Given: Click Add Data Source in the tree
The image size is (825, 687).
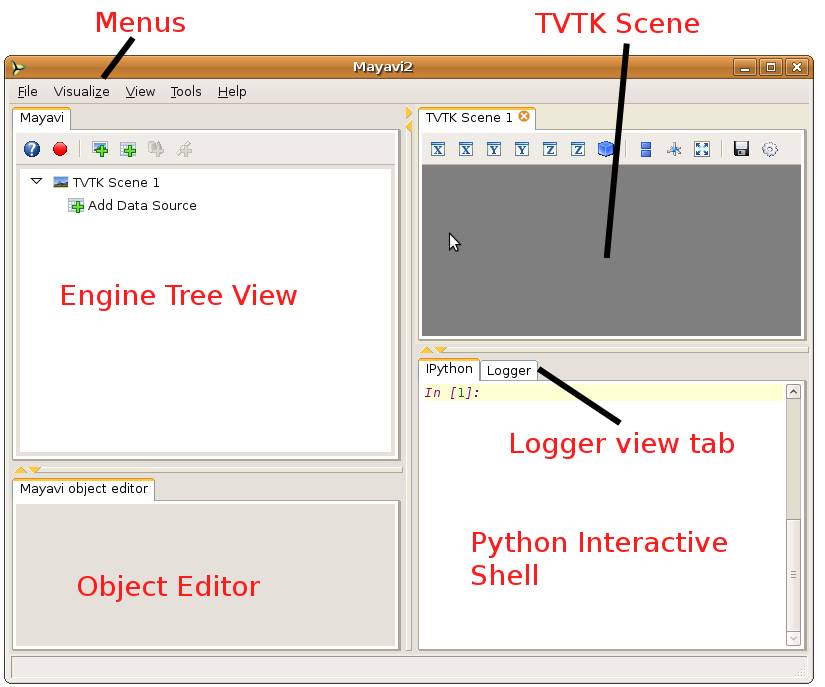Looking at the screenshot, I should click(142, 206).
